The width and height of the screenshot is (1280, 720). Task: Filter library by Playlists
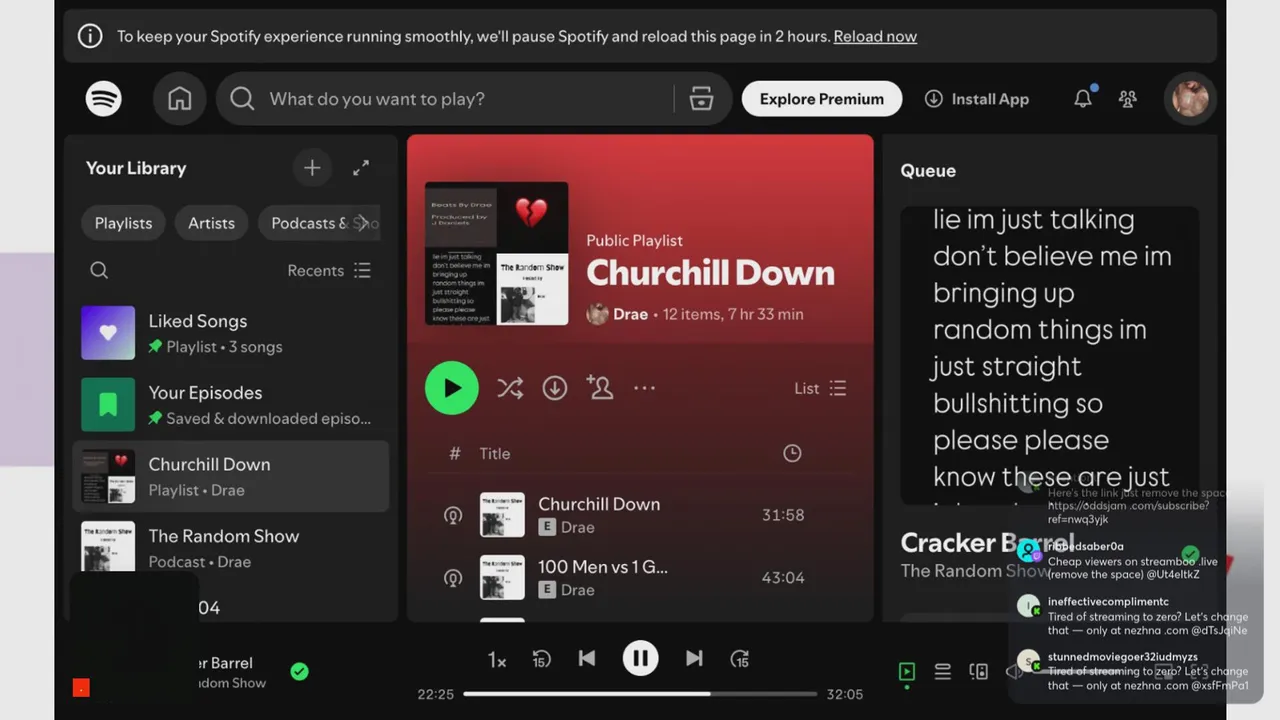(x=124, y=223)
